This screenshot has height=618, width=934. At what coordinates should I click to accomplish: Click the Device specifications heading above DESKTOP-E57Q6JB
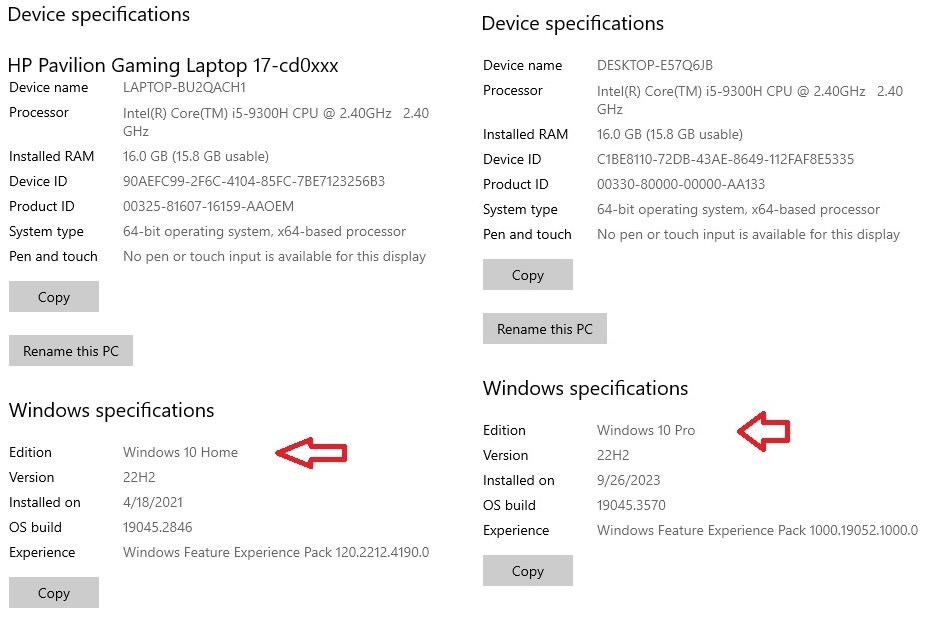coord(572,23)
